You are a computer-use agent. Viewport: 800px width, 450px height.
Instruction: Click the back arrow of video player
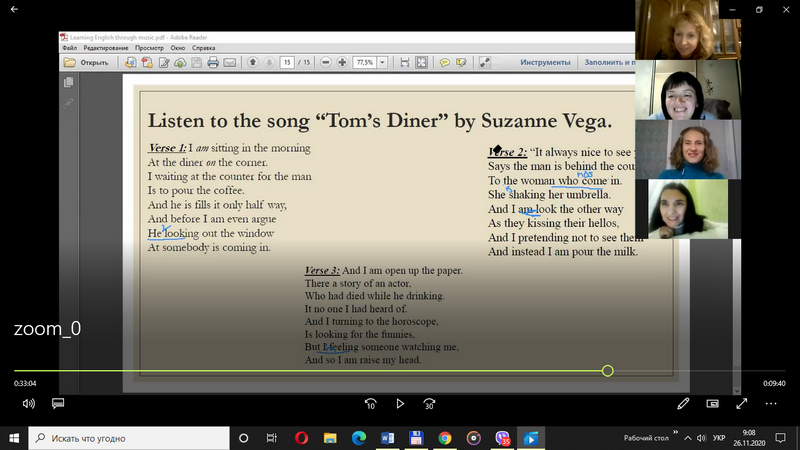pos(14,9)
